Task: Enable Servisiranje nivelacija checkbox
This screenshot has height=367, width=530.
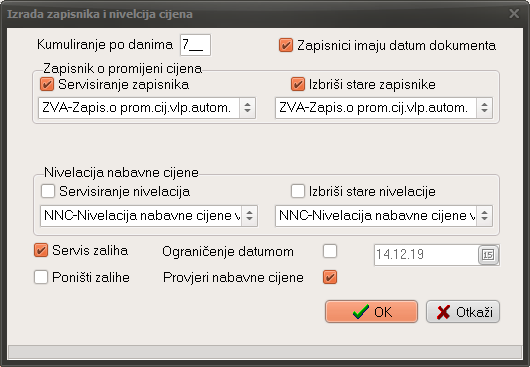Action: 48,191
